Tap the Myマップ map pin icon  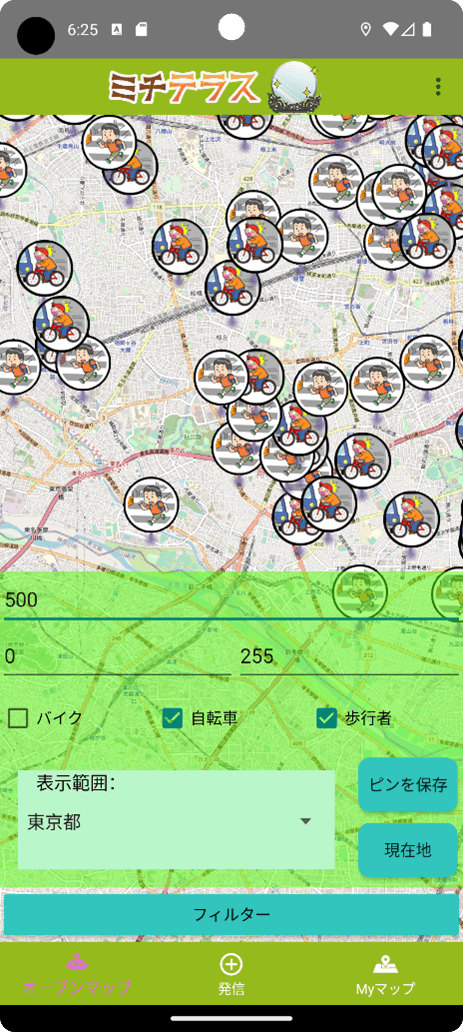point(385,964)
